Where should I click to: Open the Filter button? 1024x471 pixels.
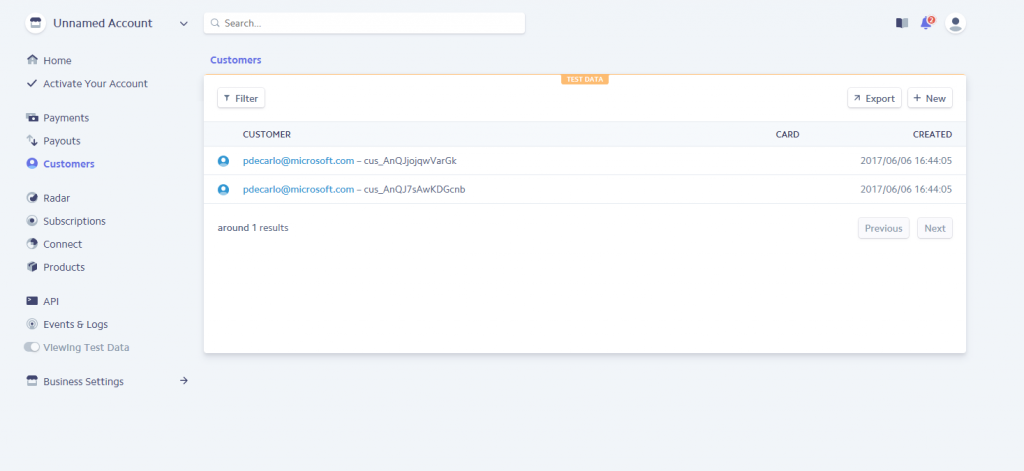[x=241, y=98]
